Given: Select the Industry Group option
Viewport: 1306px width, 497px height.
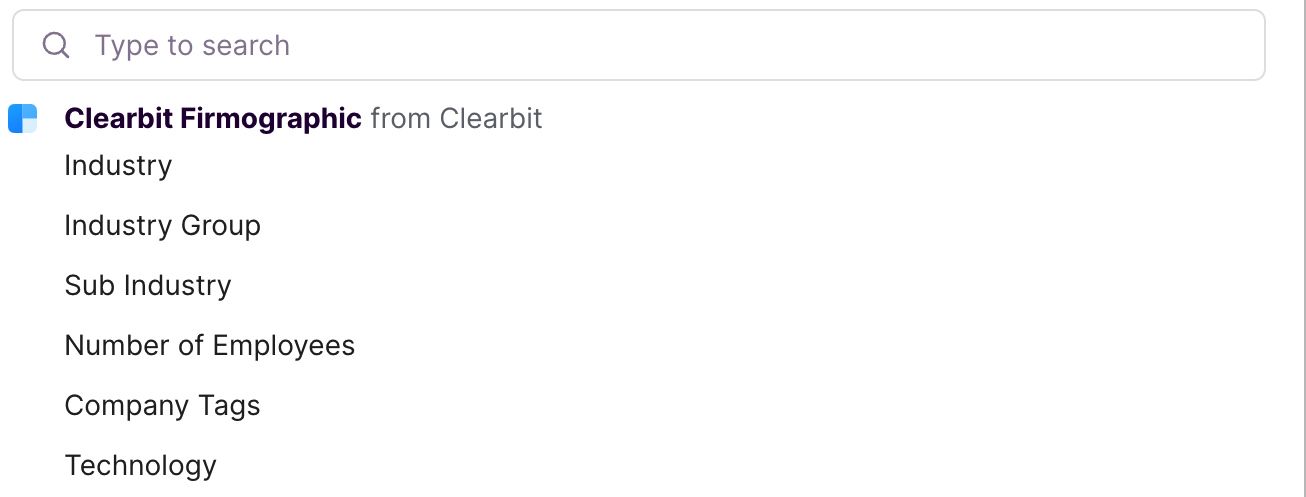Looking at the screenshot, I should [162, 226].
